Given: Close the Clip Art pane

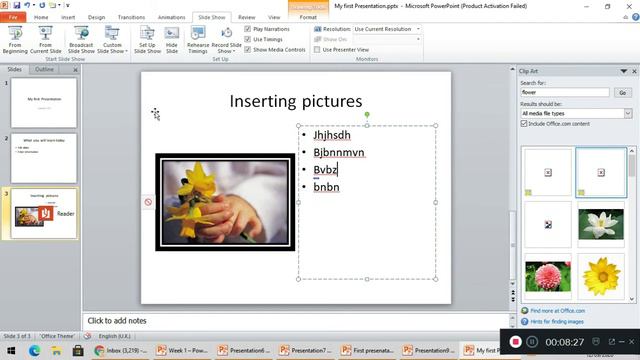Looking at the screenshot, I should [x=634, y=71].
